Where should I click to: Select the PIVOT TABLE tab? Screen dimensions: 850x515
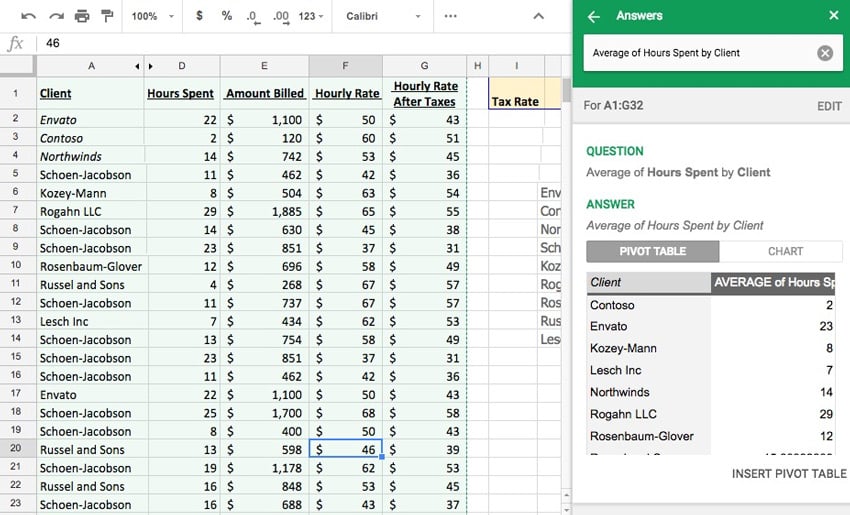[x=652, y=252]
